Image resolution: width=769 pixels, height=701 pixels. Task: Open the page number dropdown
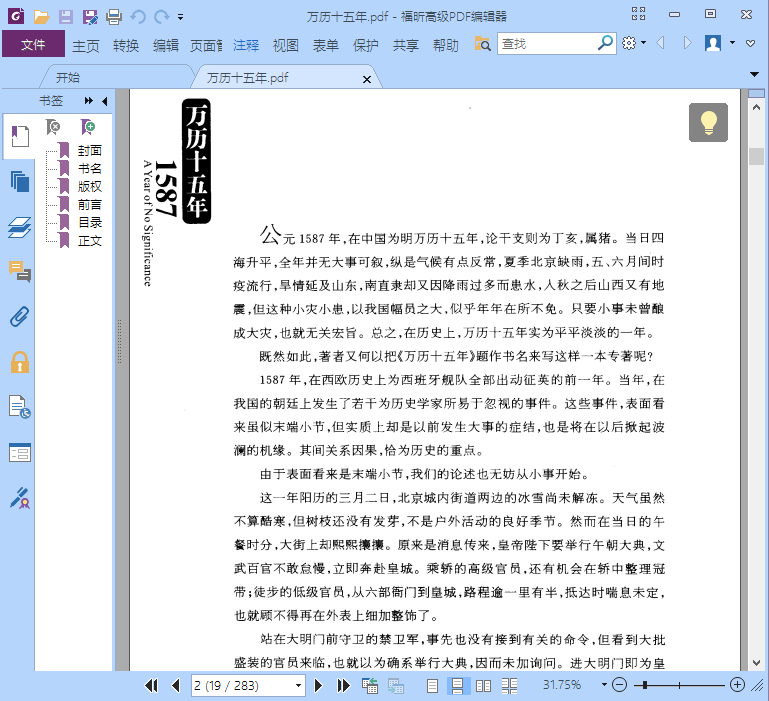point(298,685)
